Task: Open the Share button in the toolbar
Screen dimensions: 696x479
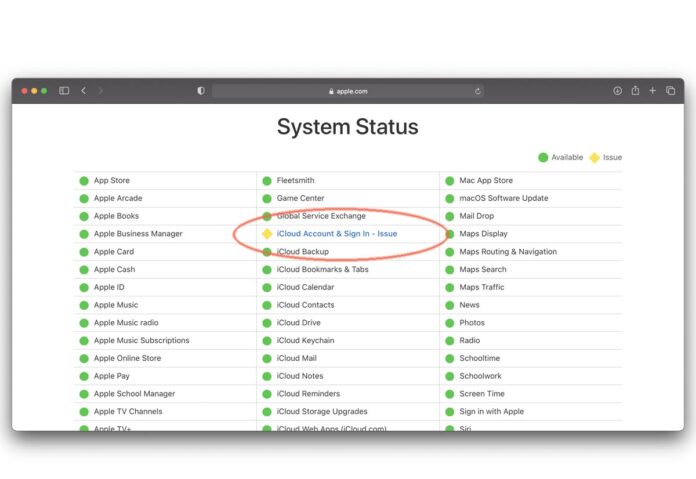Action: pos(635,90)
